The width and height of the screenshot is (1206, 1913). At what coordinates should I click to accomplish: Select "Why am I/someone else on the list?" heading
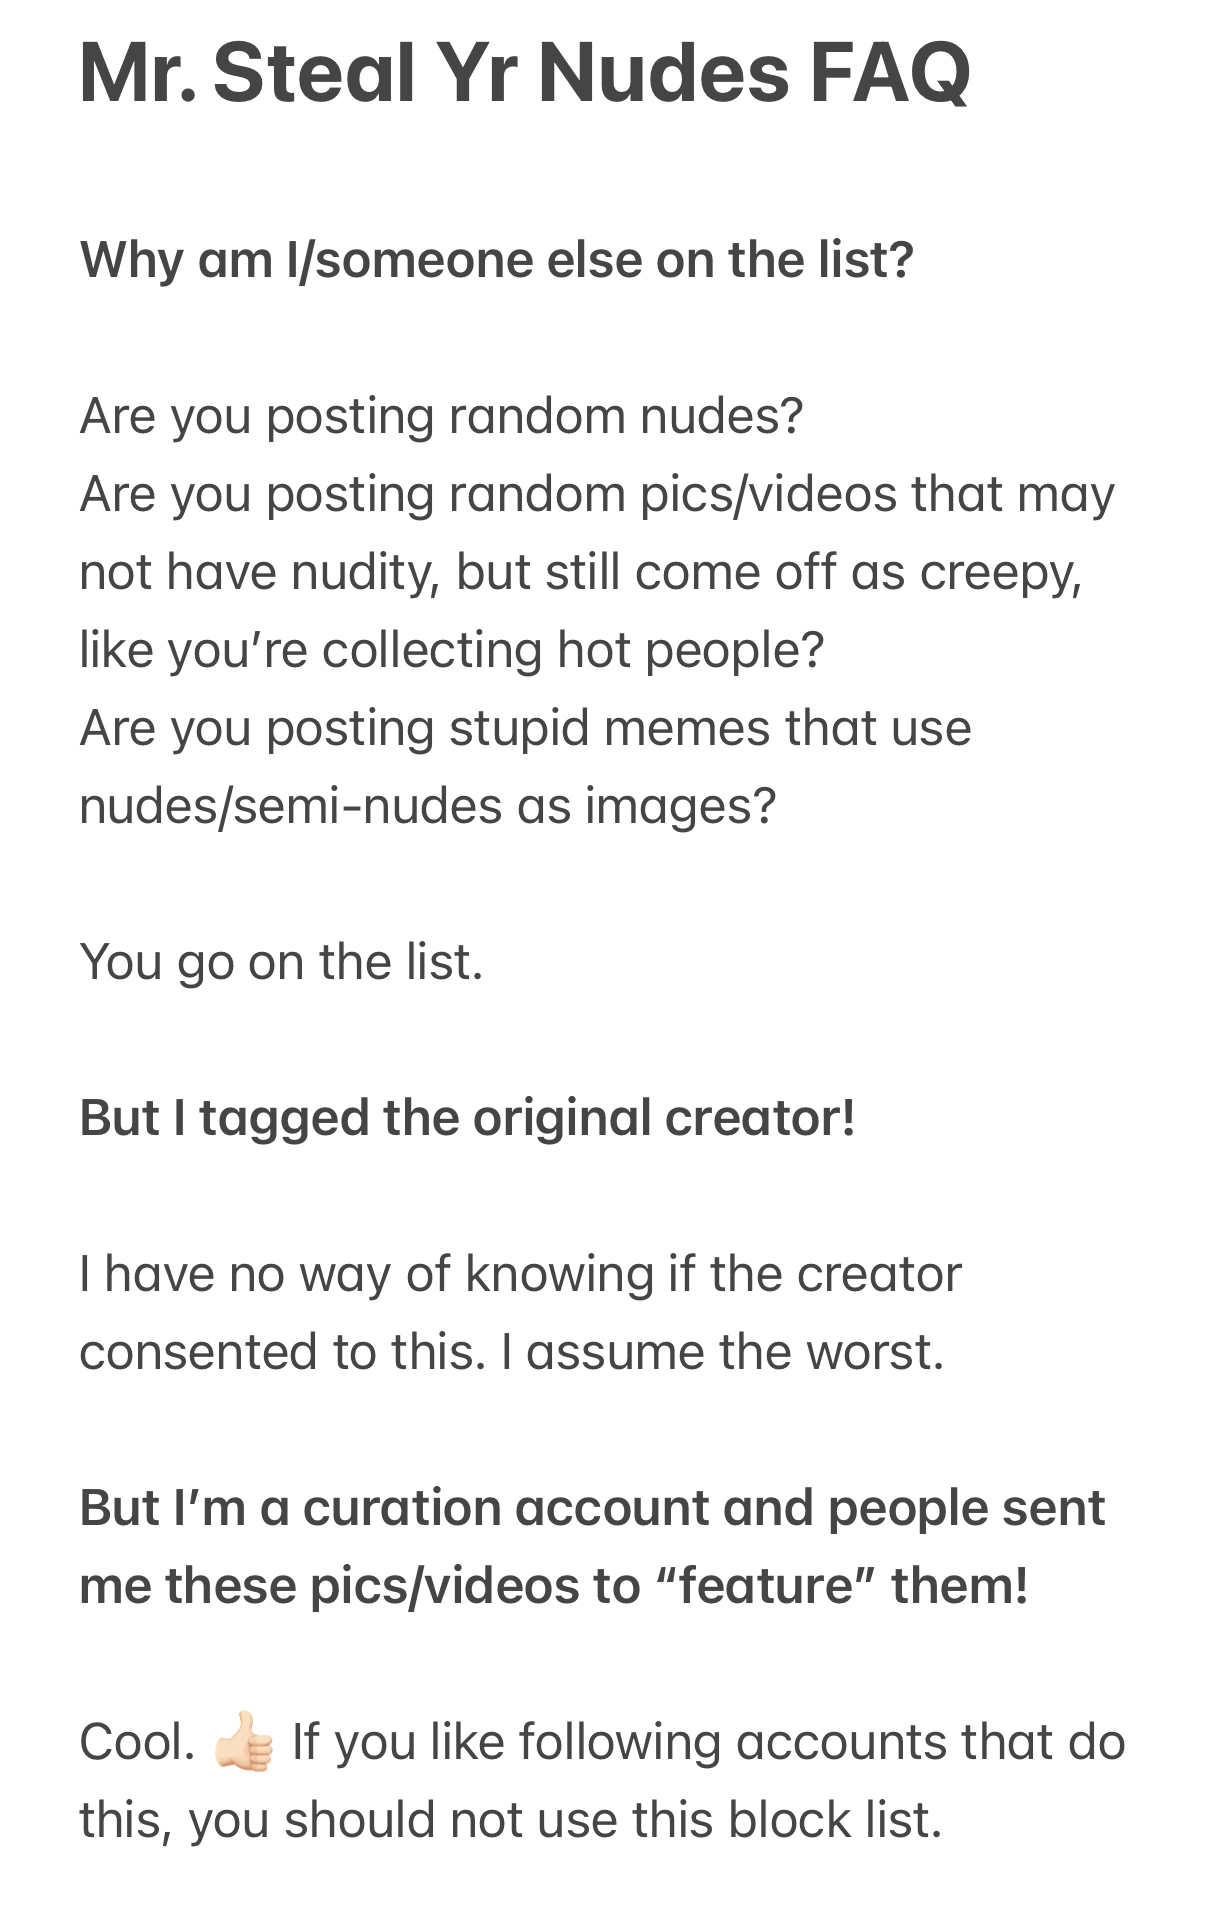pyautogui.click(x=496, y=260)
